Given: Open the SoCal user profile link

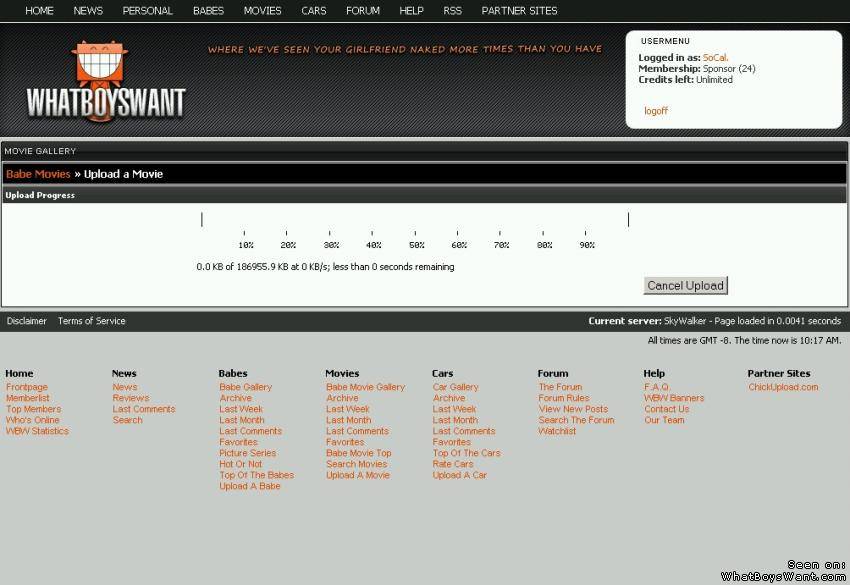Looking at the screenshot, I should [x=714, y=58].
